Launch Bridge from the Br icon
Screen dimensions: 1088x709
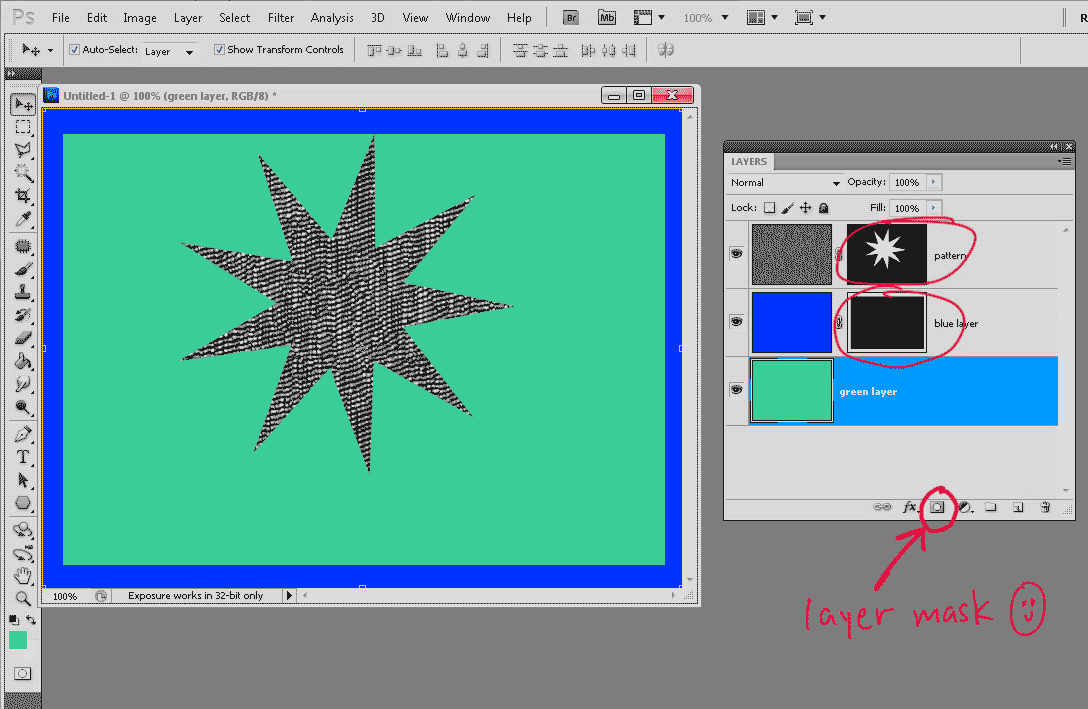[571, 17]
